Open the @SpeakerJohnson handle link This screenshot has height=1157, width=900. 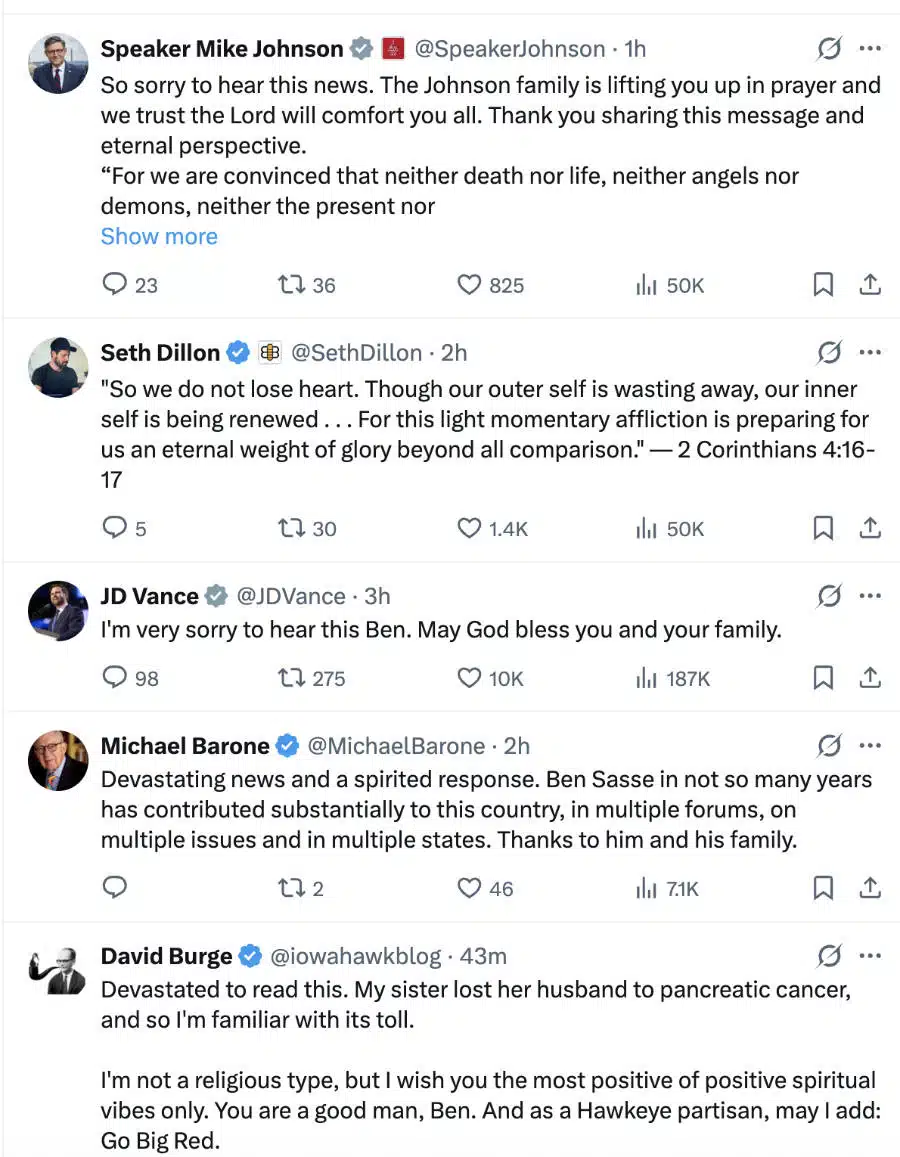click(509, 48)
